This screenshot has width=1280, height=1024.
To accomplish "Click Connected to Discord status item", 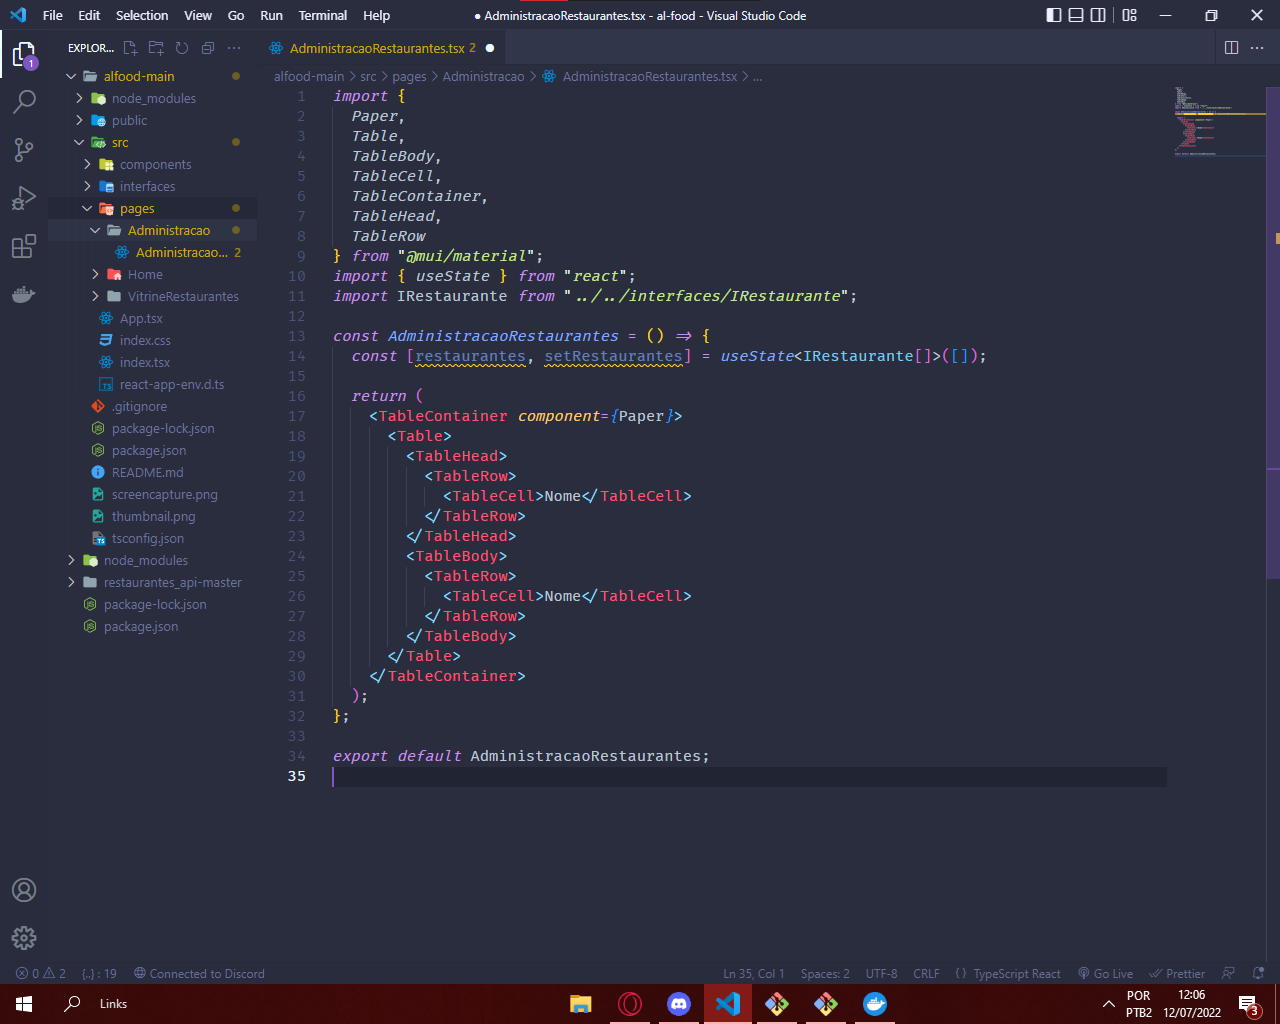I will 199,973.
